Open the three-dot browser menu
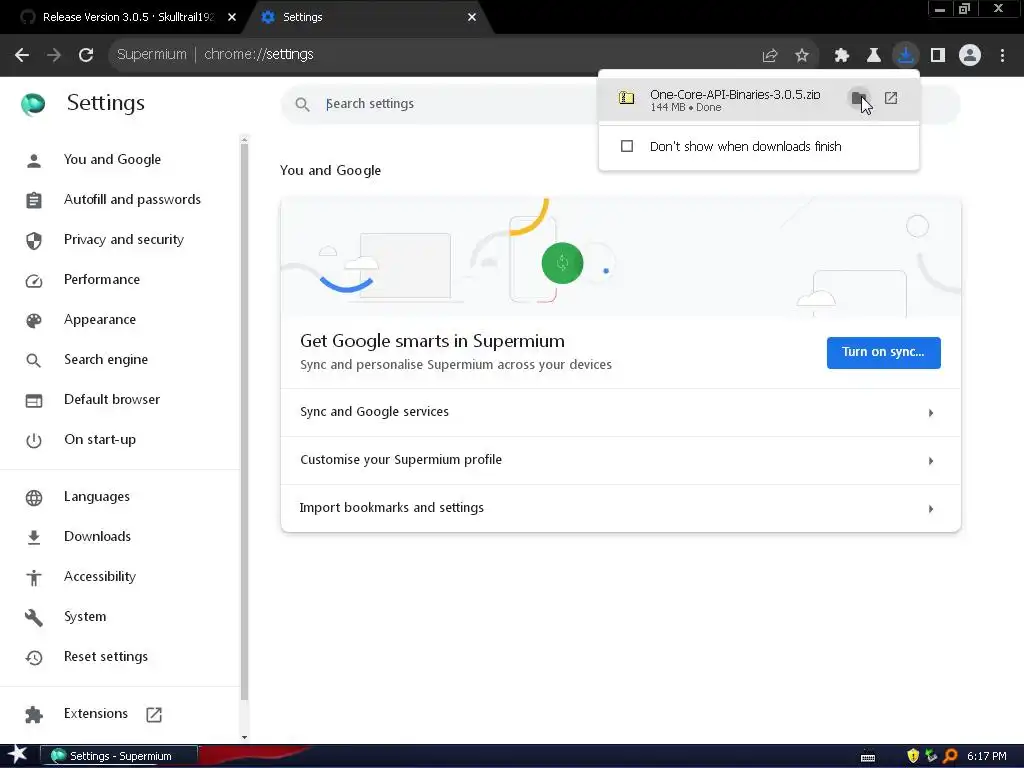This screenshot has height=768, width=1024. pyautogui.click(x=1002, y=56)
